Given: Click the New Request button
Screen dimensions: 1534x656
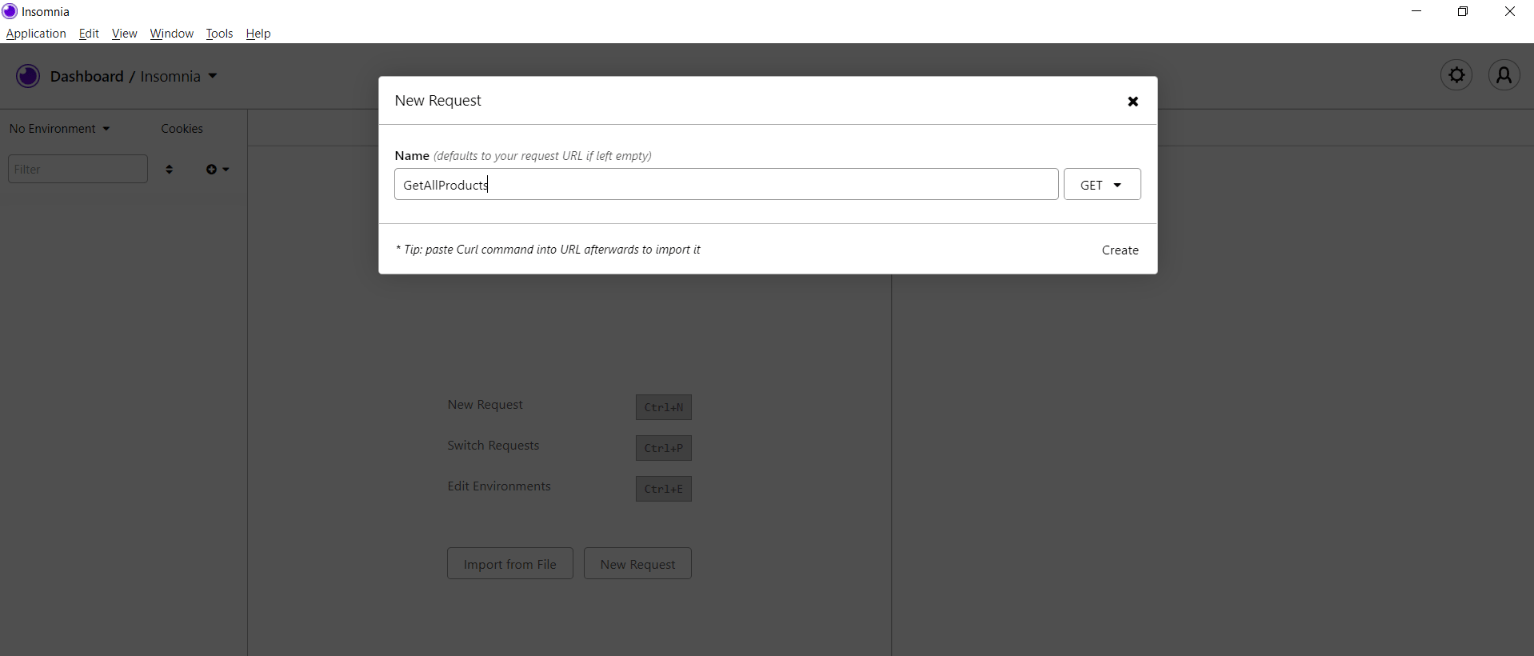Looking at the screenshot, I should click(637, 563).
